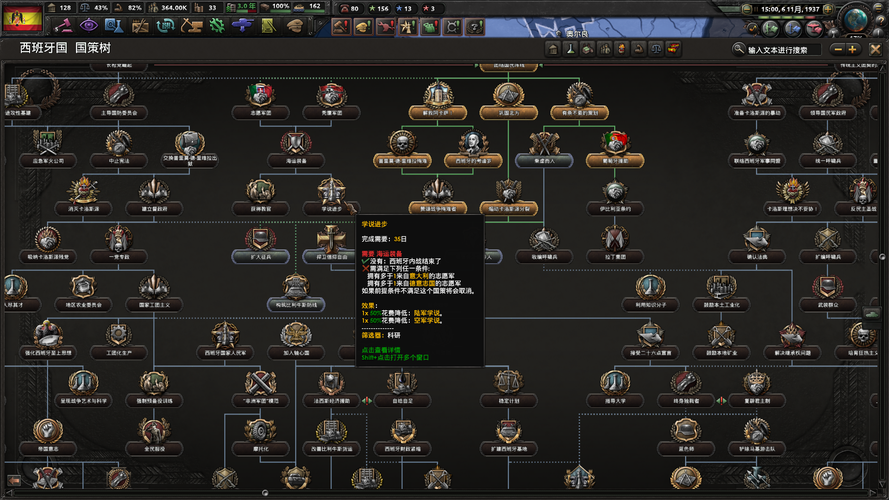Open the trade arrows screen
Image resolution: width=889 pixels, height=500 pixels.
coord(166,26)
